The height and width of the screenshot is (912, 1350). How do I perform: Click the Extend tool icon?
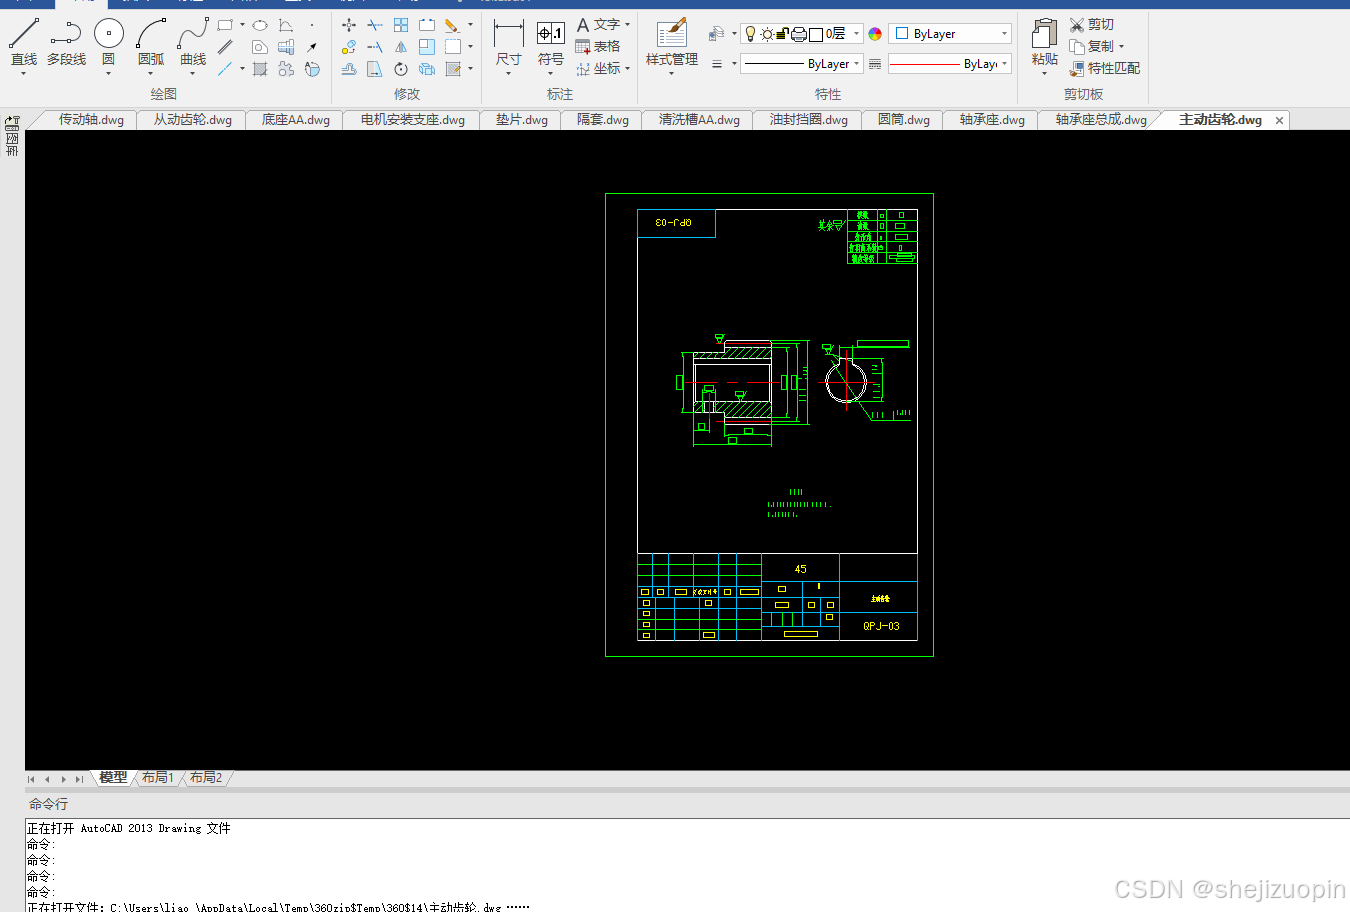tap(375, 47)
